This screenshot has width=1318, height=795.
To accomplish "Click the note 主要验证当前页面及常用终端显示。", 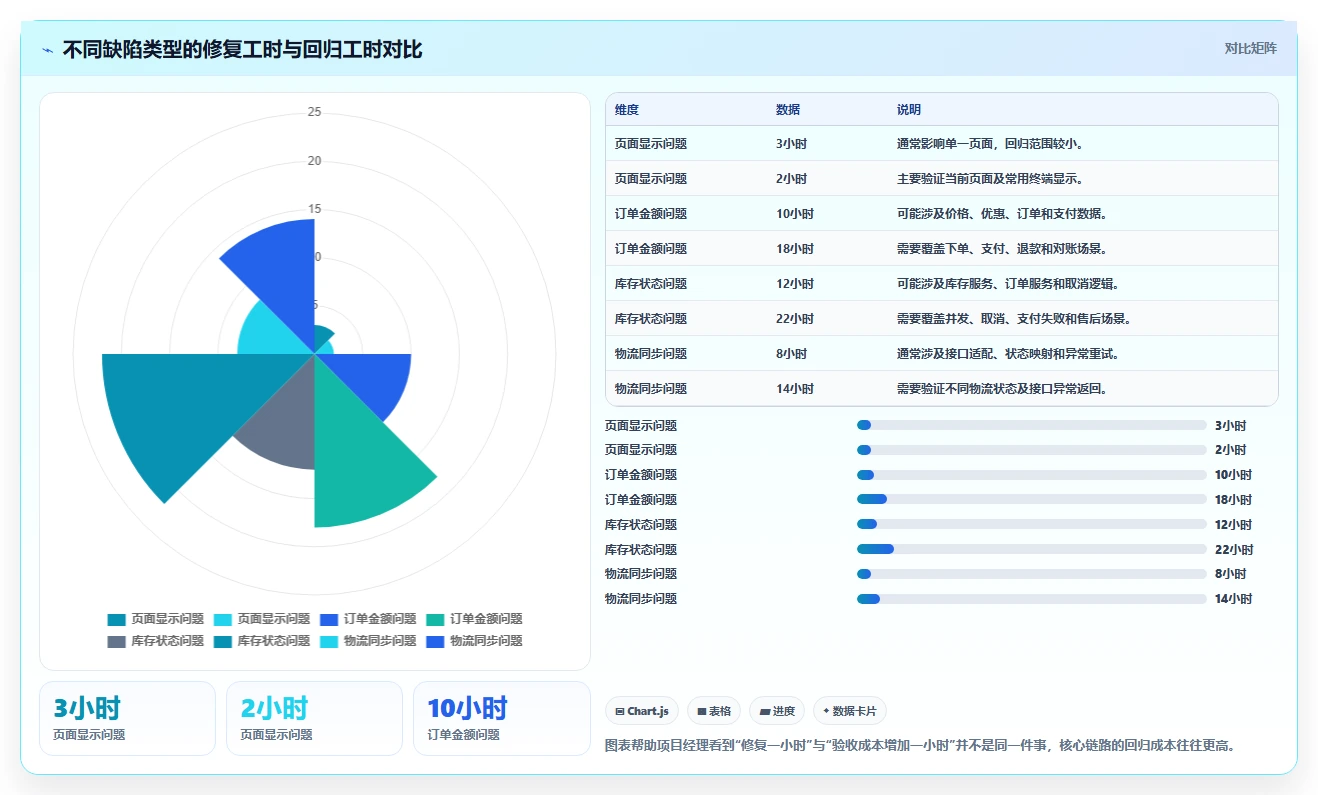I will [992, 179].
